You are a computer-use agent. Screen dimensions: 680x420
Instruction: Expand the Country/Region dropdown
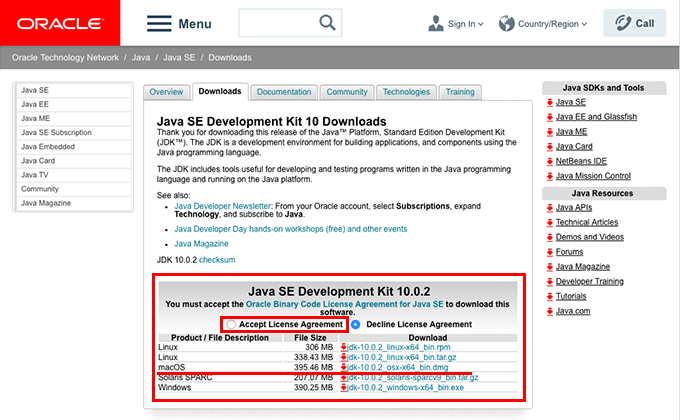(x=584, y=24)
